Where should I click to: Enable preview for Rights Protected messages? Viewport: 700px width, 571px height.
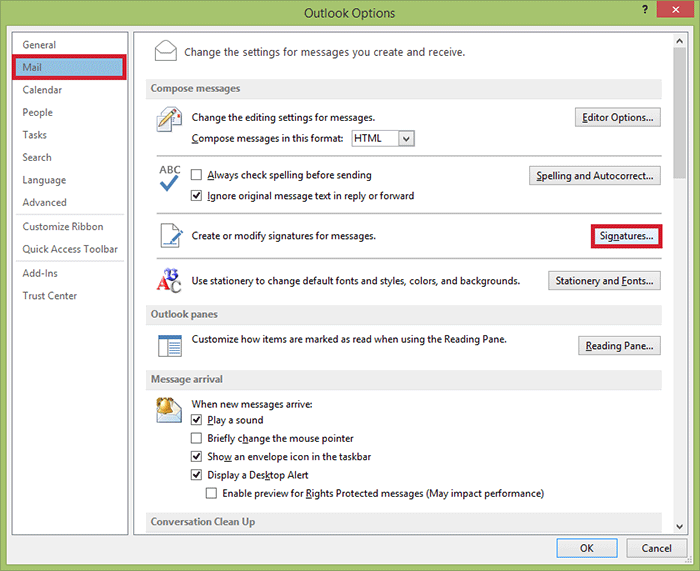click(x=211, y=493)
